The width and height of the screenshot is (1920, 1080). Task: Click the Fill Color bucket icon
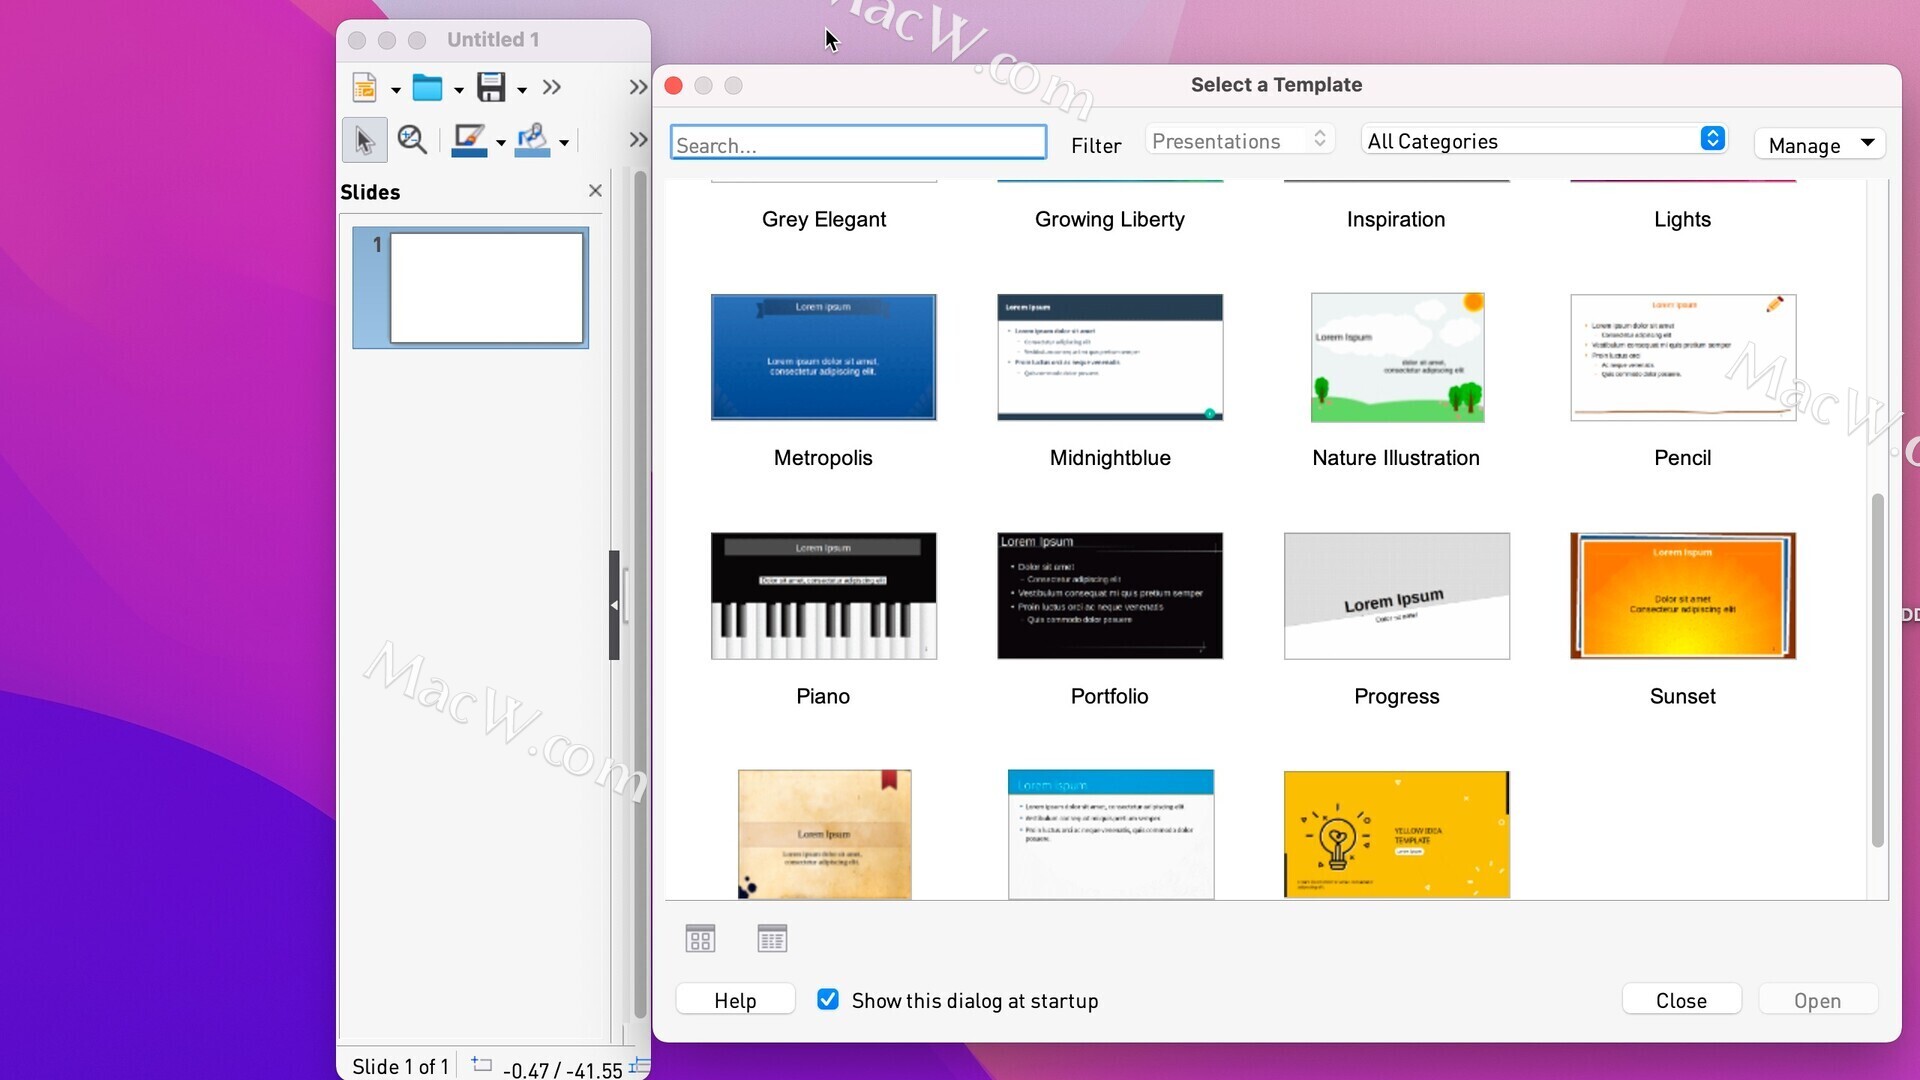pyautogui.click(x=532, y=140)
